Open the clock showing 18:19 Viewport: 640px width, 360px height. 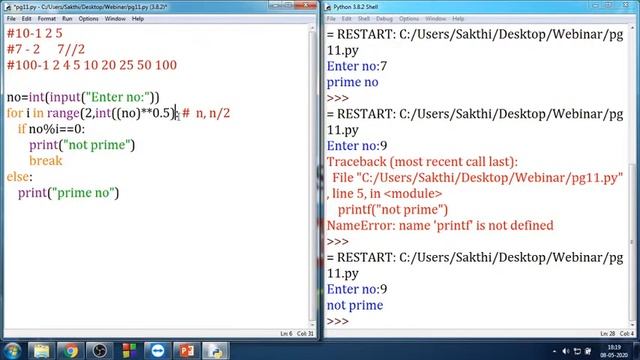coord(614,348)
